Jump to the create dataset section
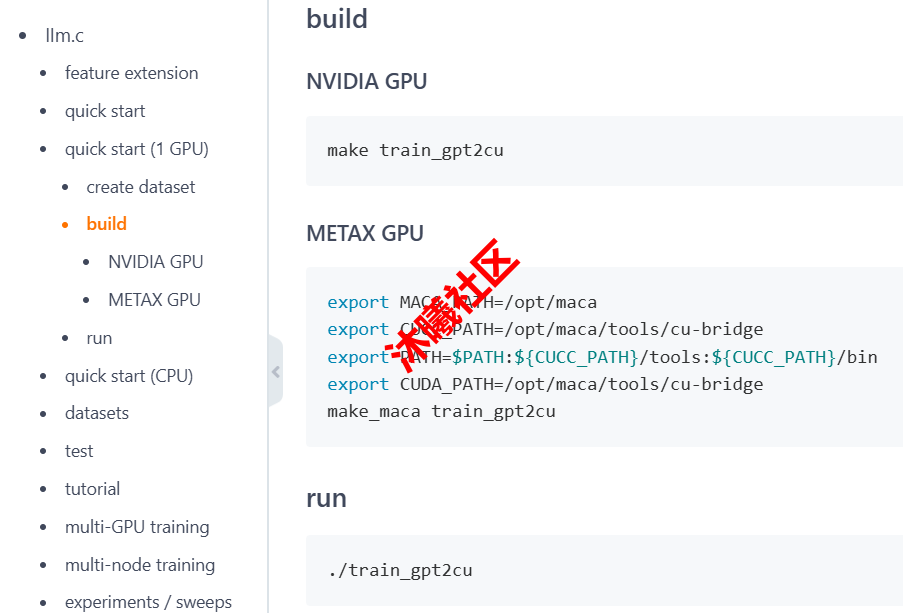The image size is (903, 613). 140,187
